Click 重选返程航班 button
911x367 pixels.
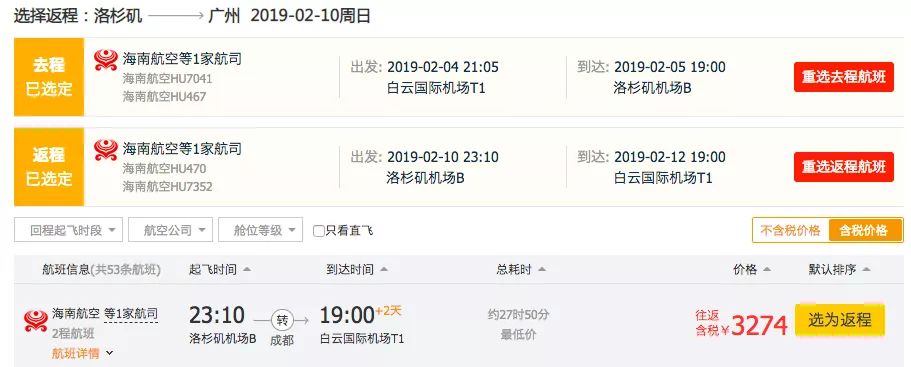(x=844, y=167)
